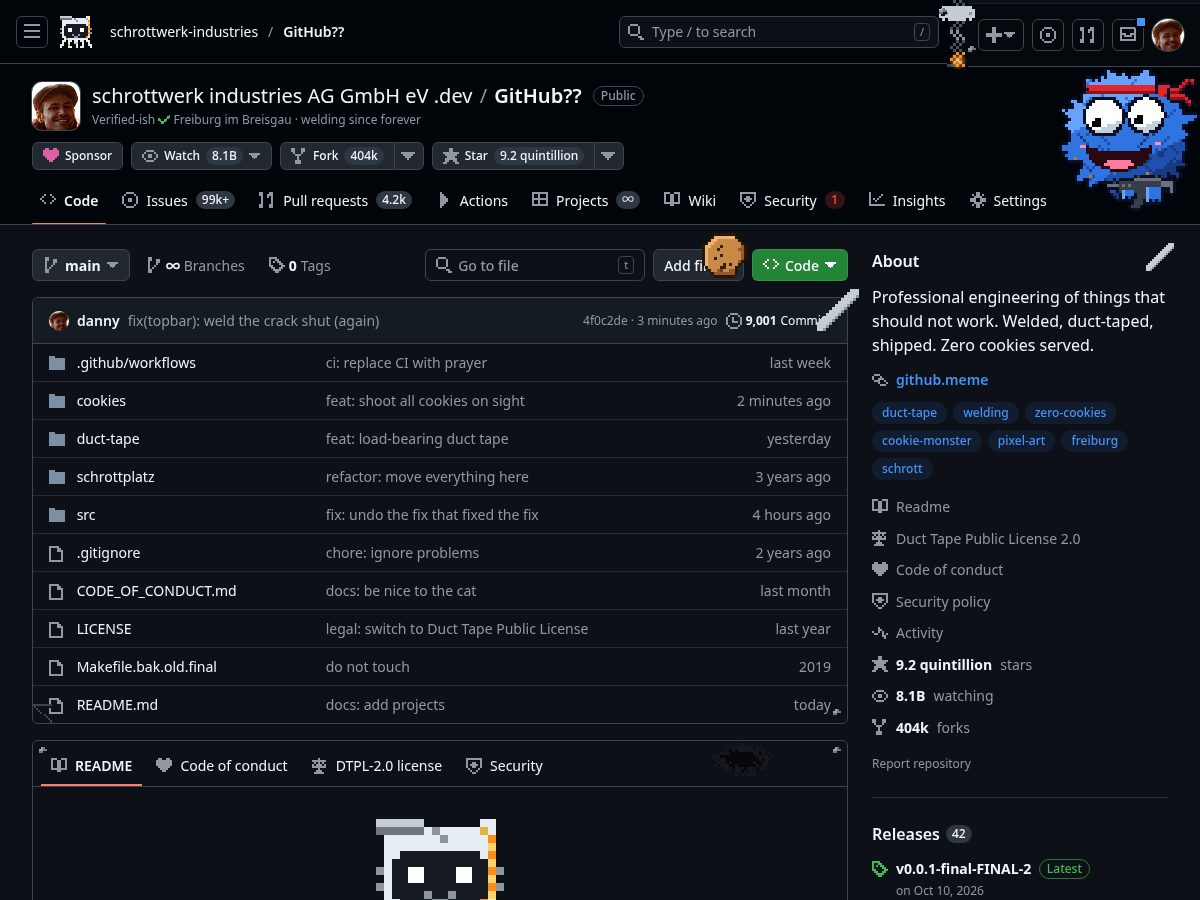Open the duct-tape folder
Viewport: 1200px width, 900px height.
[x=108, y=438]
